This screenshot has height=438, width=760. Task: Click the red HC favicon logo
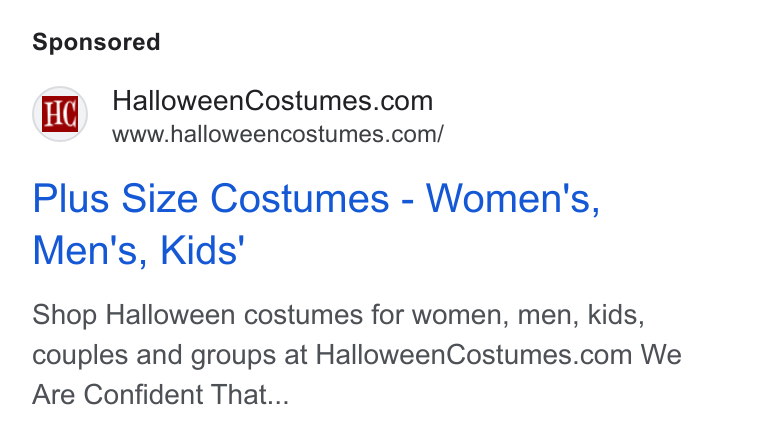[60, 114]
